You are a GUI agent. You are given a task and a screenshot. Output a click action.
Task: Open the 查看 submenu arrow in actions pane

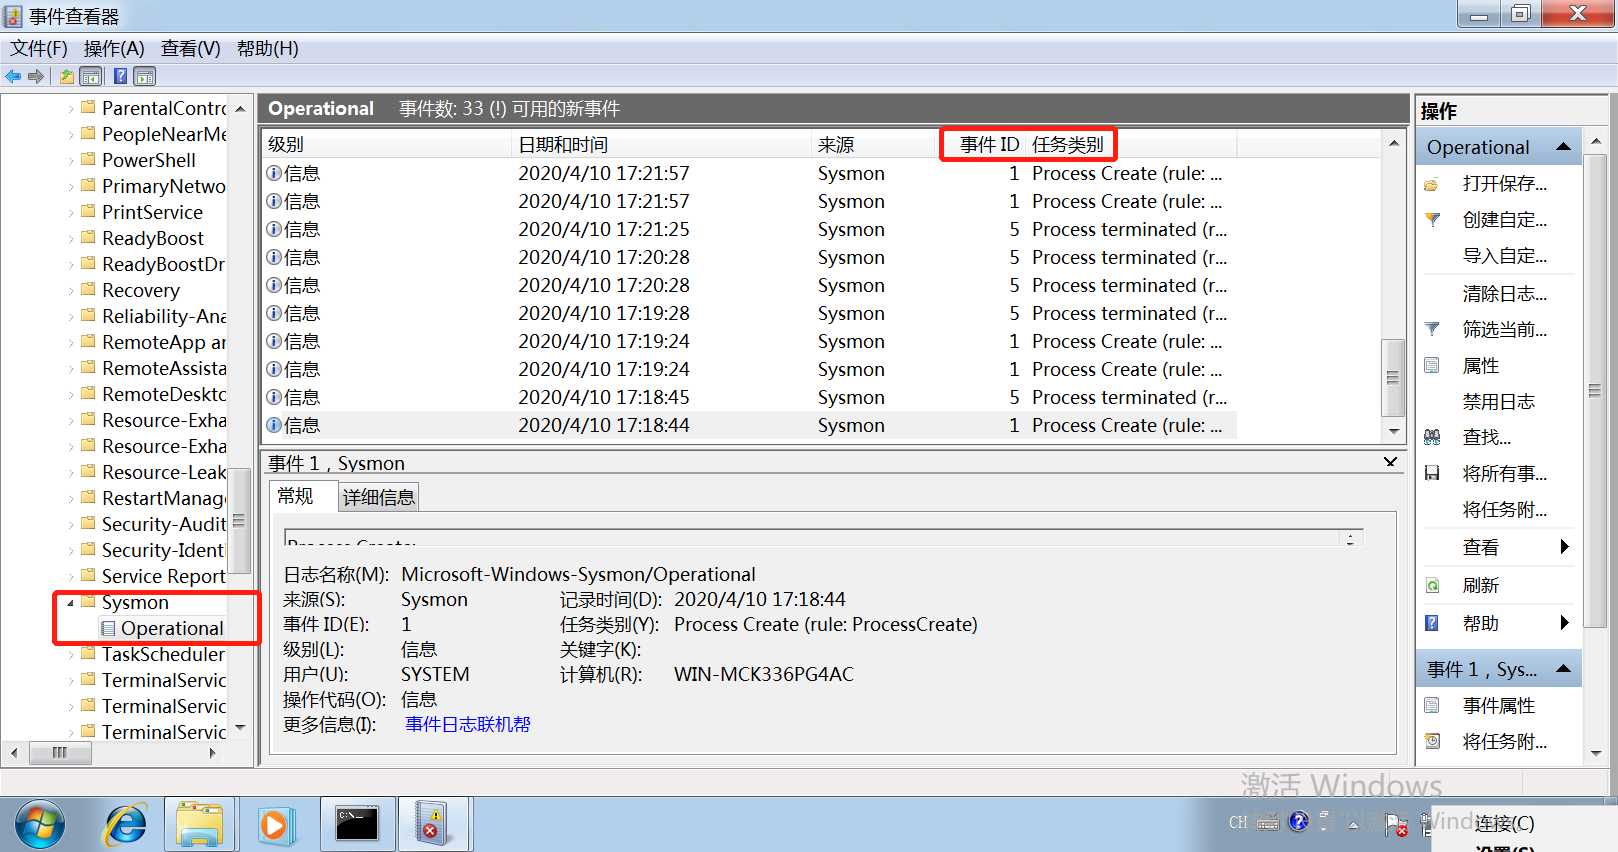point(1565,547)
